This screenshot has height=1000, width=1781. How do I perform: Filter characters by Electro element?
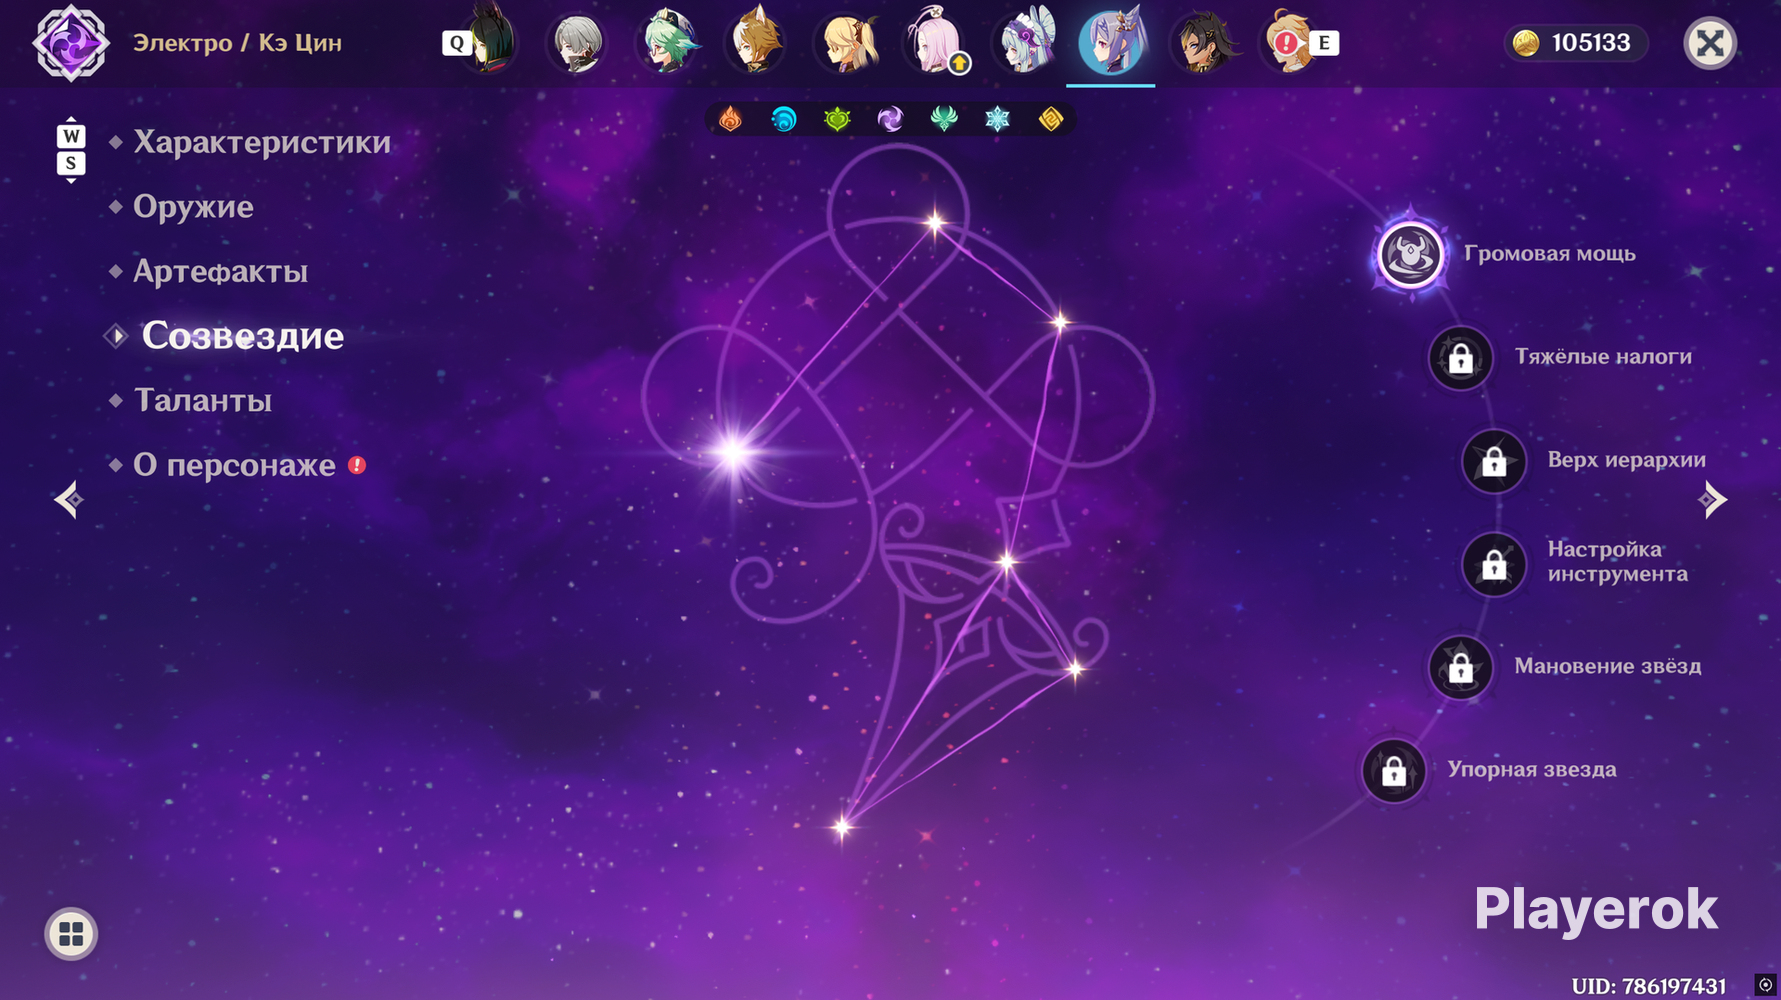tap(891, 119)
